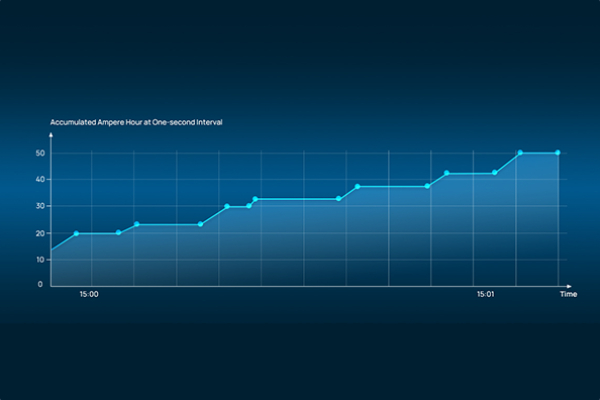Screen dimensions: 600x400
Task: Select the data point ending the 37 plateau
Action: pos(427,186)
